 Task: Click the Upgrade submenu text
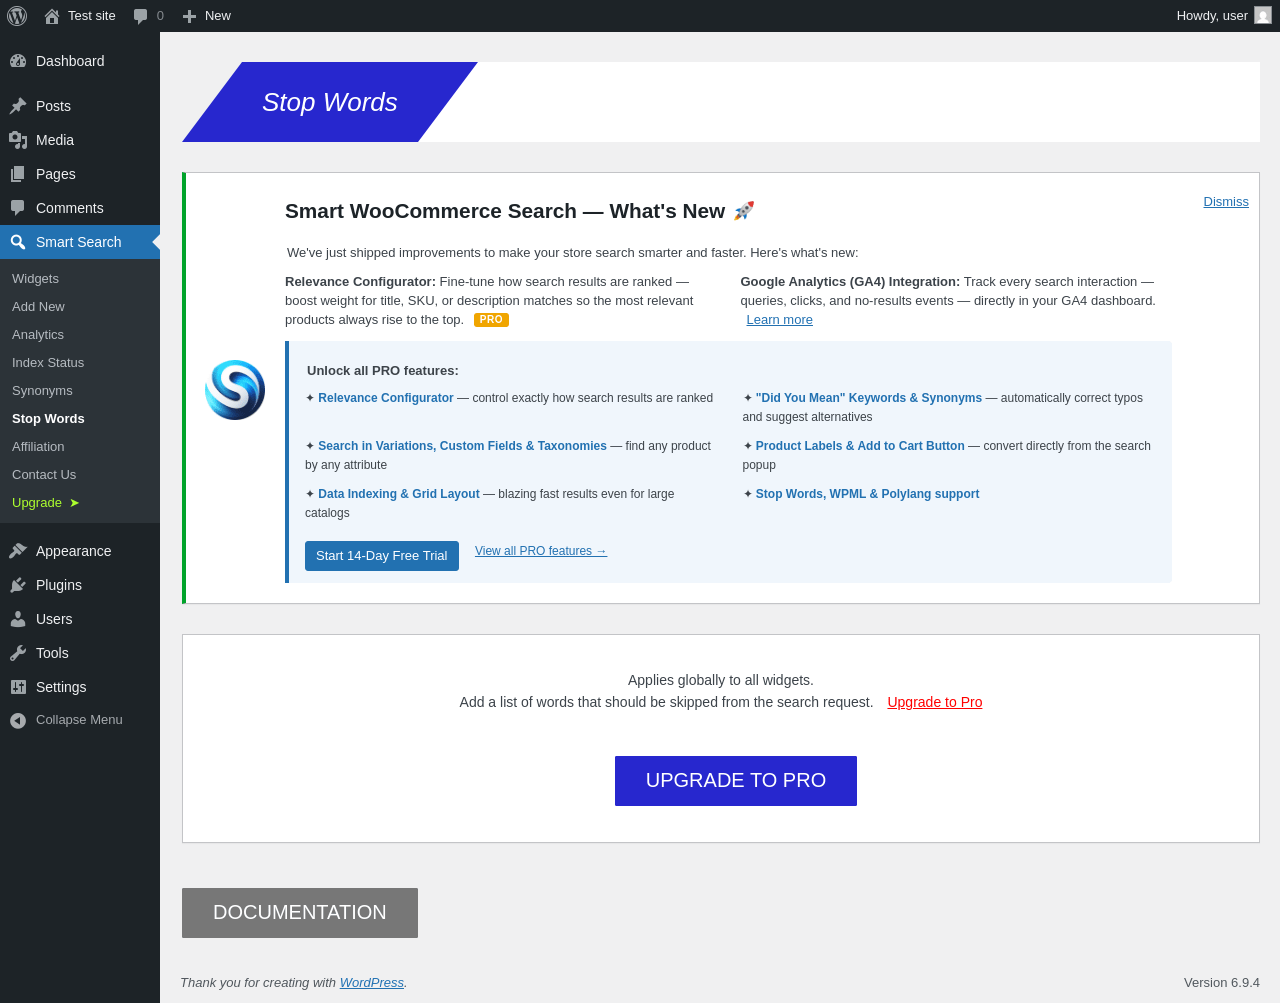37,503
